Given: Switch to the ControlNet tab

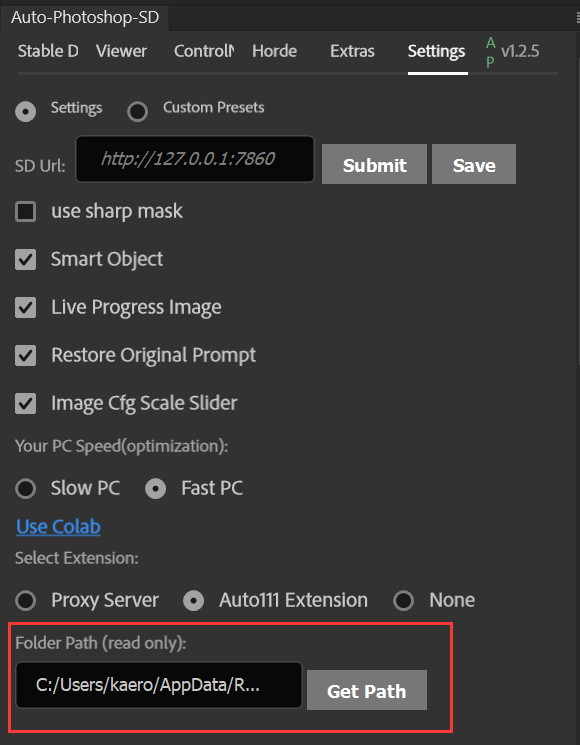Looking at the screenshot, I should (x=204, y=51).
